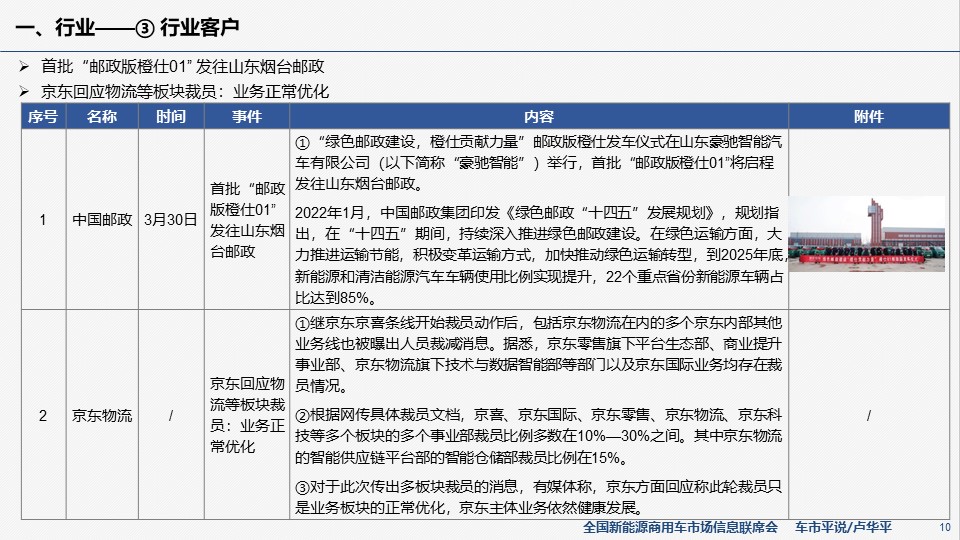Click paragraph starting ②根据网传具体裁员文档

(539, 436)
